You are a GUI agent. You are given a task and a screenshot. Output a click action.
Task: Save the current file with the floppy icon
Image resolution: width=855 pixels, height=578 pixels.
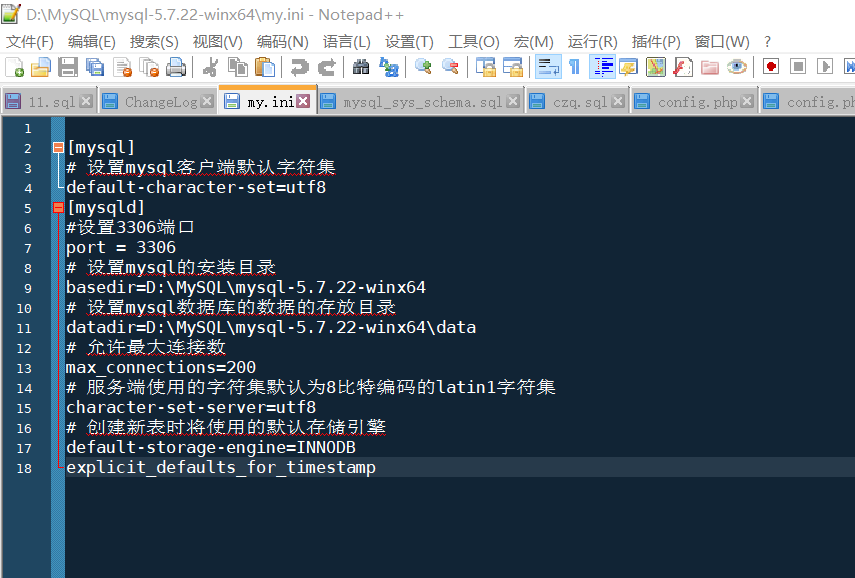point(68,67)
